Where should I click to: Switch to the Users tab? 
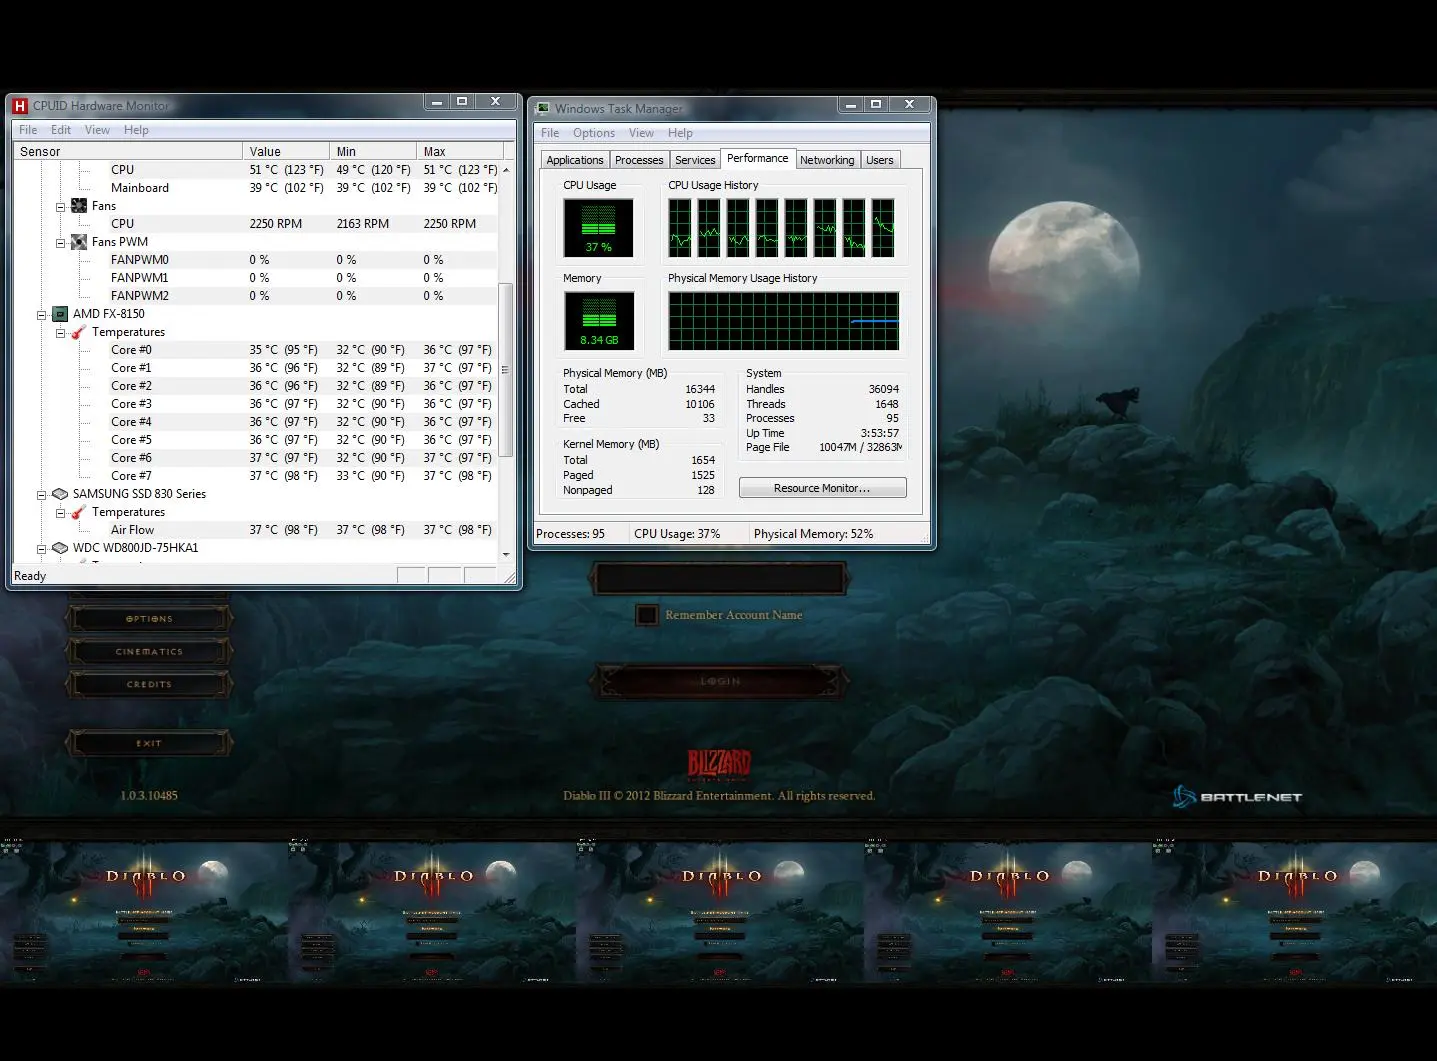pyautogui.click(x=880, y=160)
